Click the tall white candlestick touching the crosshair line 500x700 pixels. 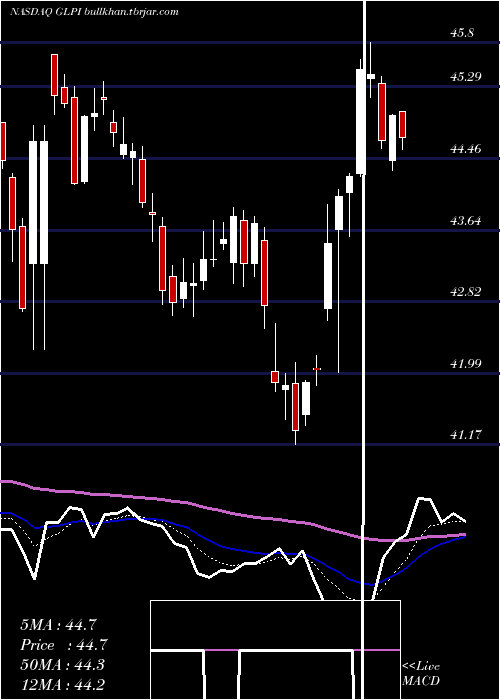(360, 121)
